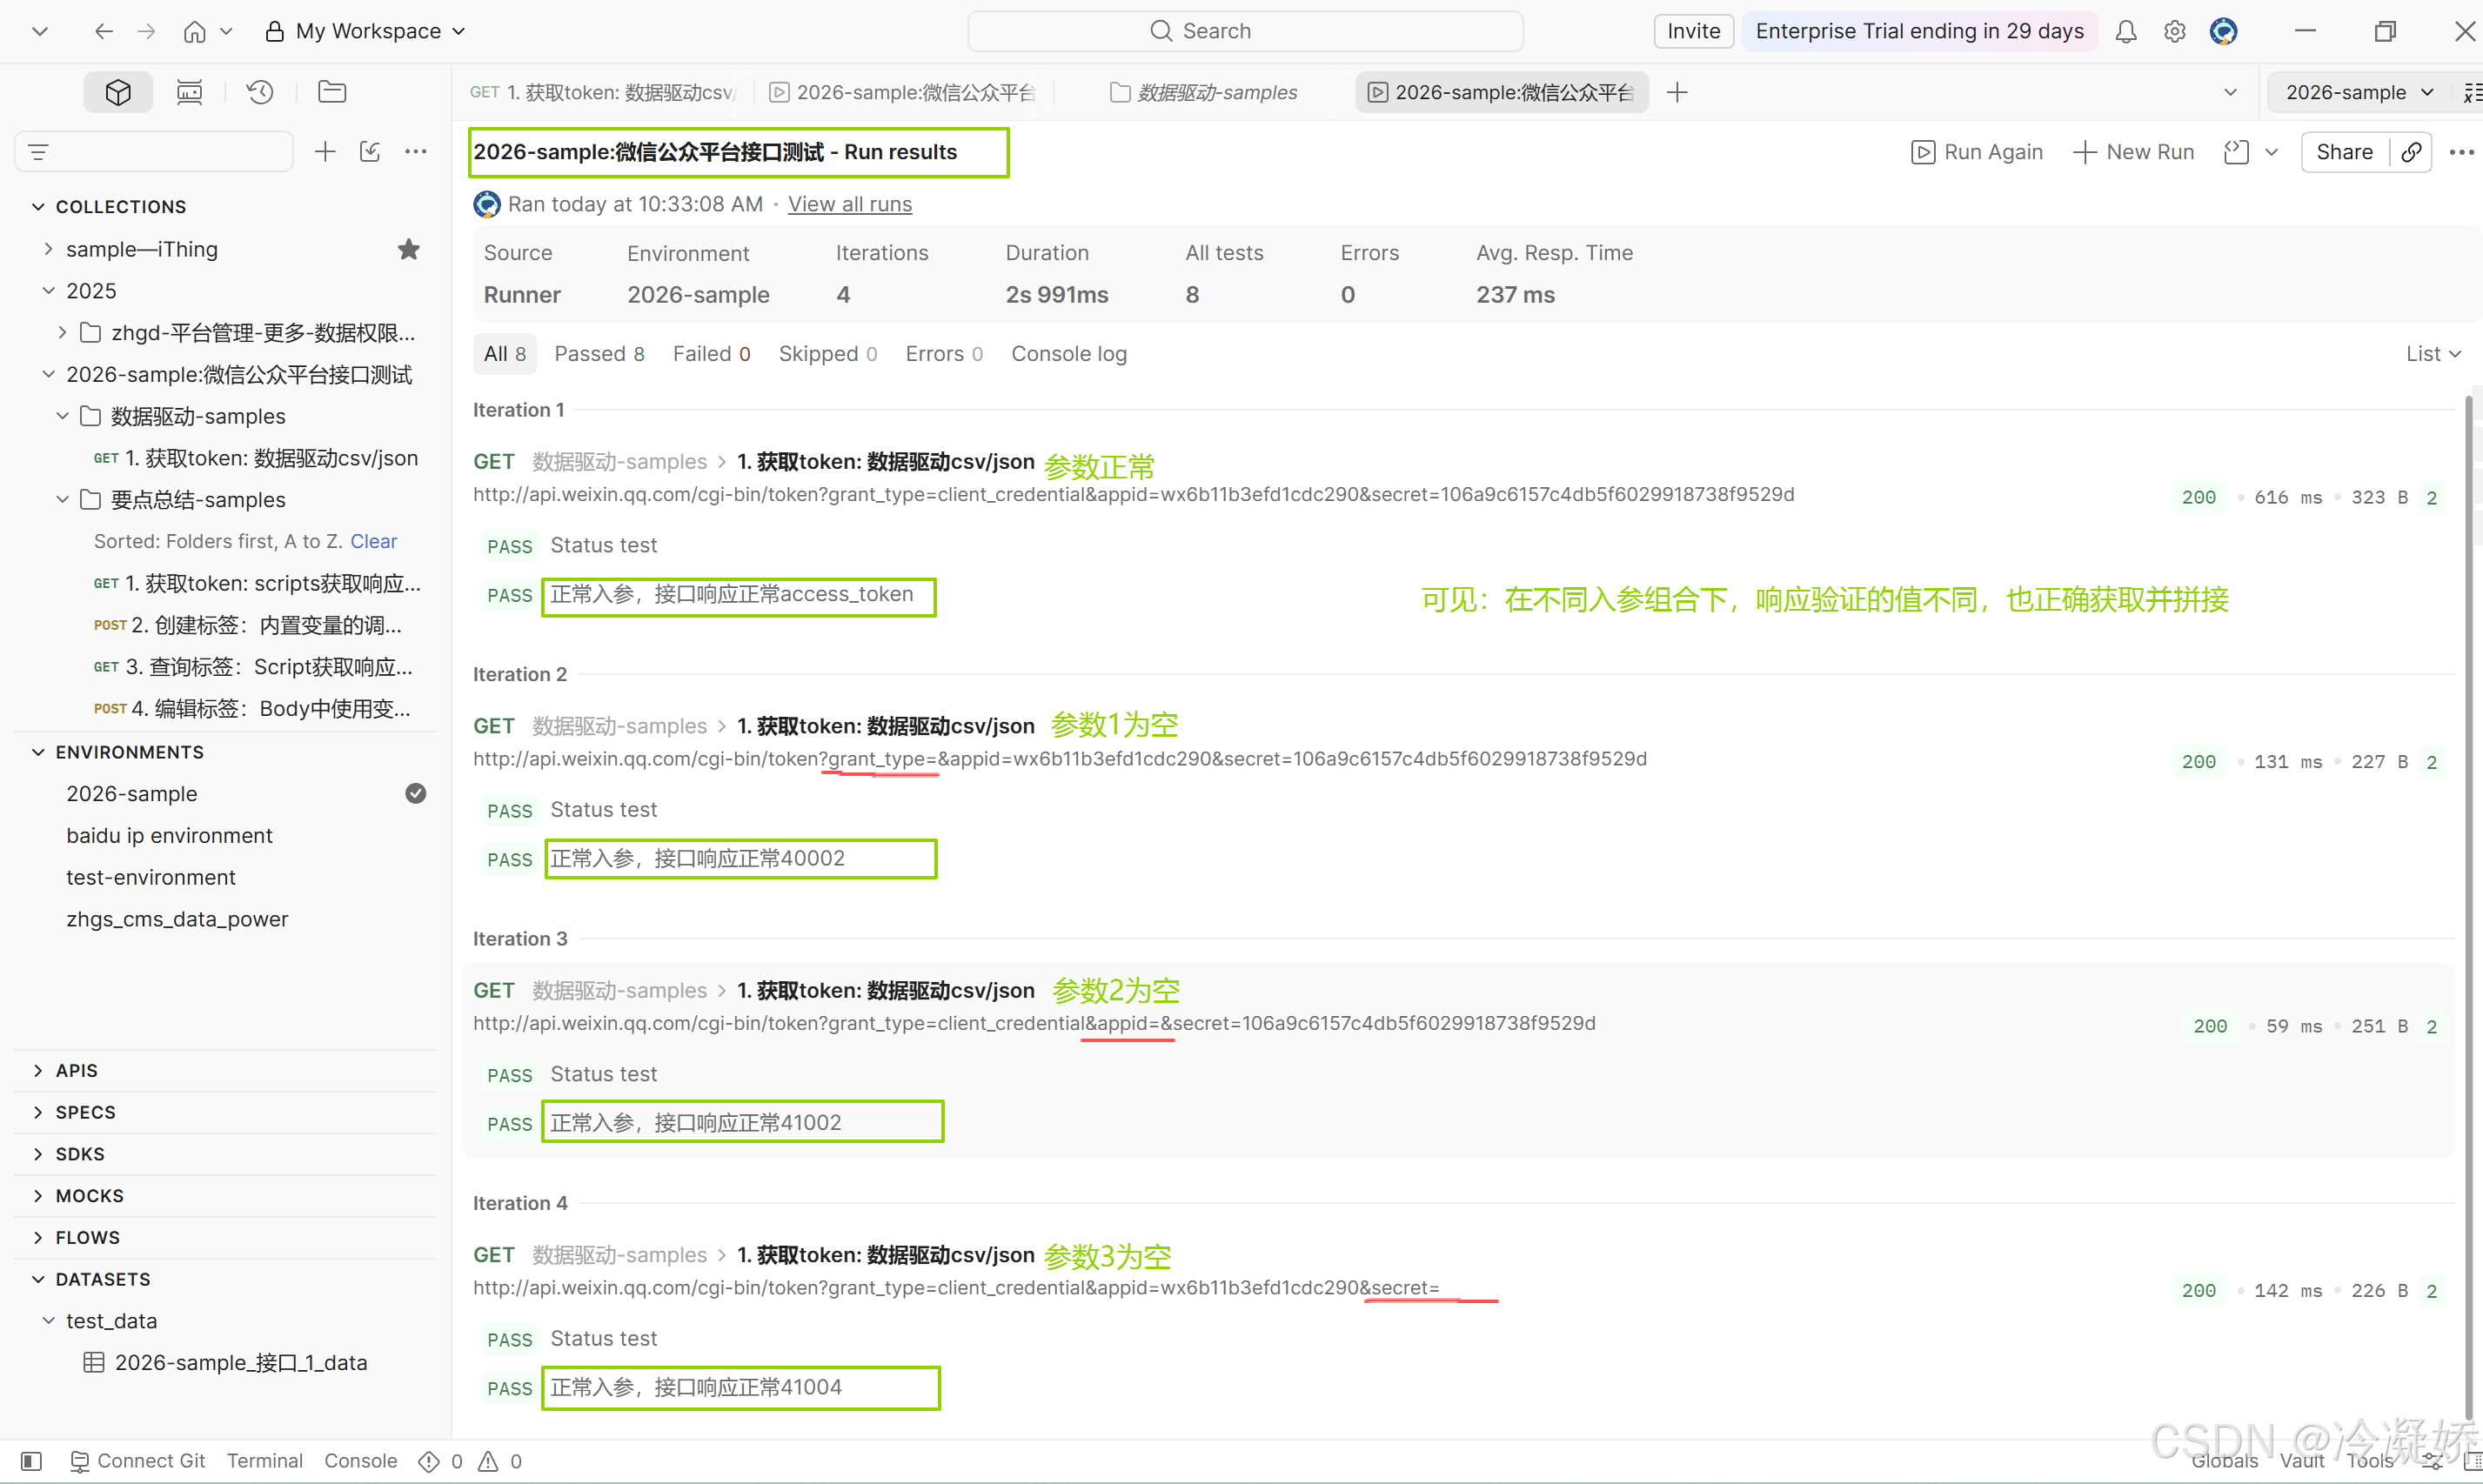Click the Enterprise Trial ending banner

[1919, 31]
